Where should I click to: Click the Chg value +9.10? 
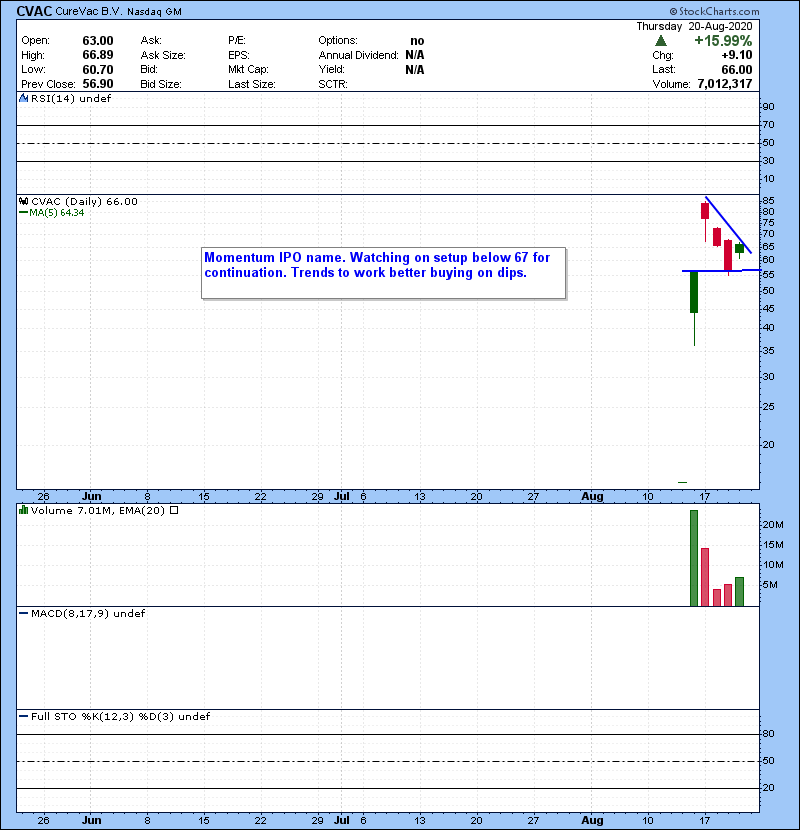click(x=736, y=55)
